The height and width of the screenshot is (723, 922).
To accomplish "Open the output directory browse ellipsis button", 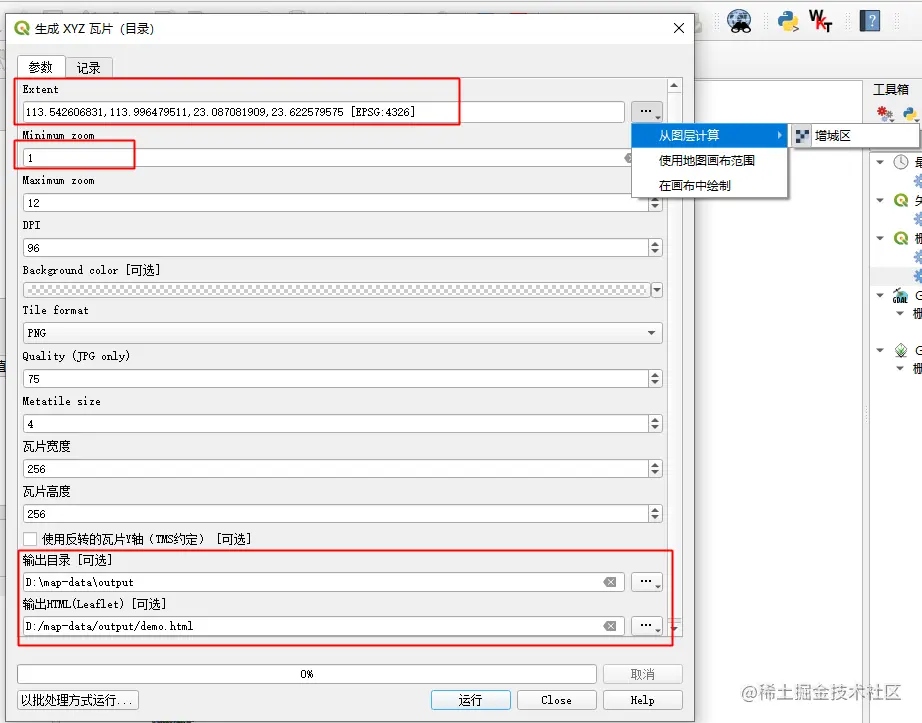I will tap(647, 582).
